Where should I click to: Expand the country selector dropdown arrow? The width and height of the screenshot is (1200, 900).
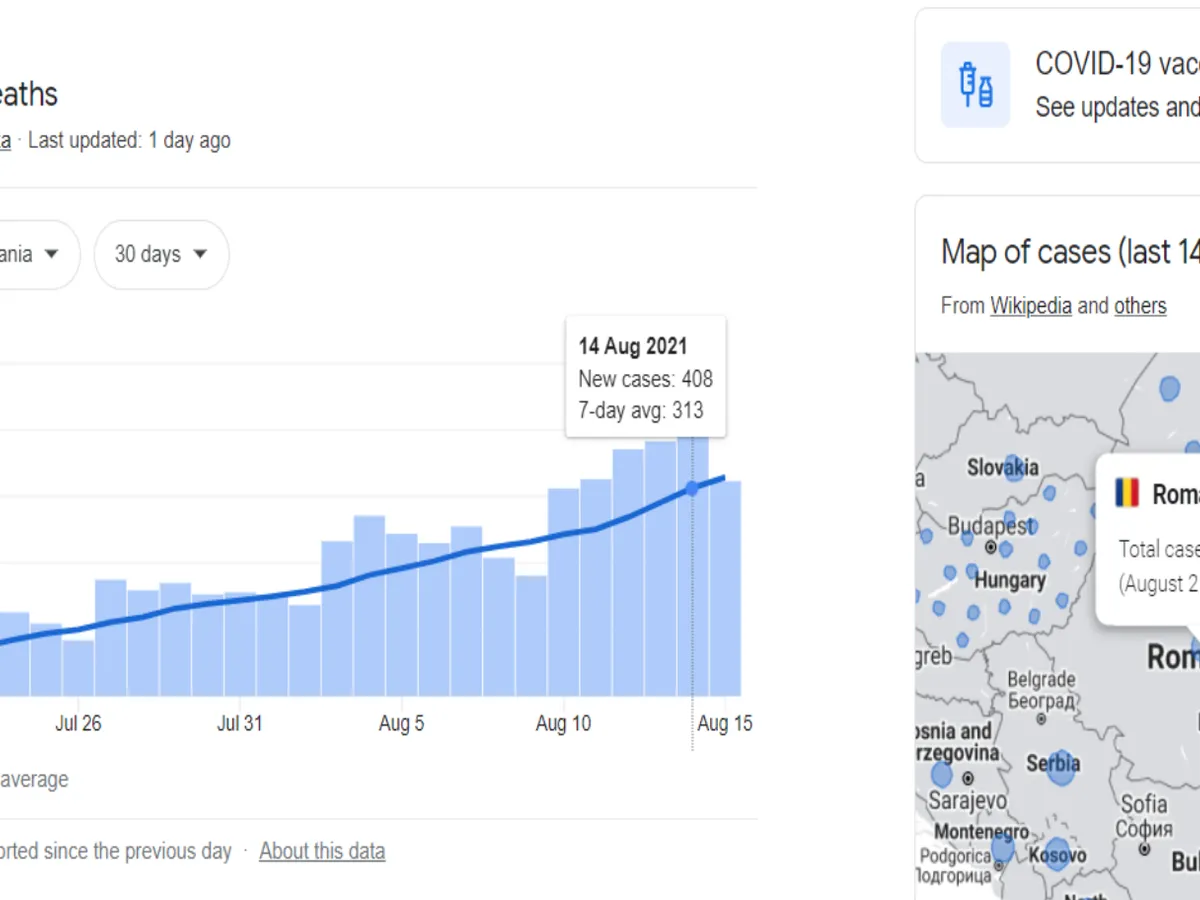tap(50, 254)
